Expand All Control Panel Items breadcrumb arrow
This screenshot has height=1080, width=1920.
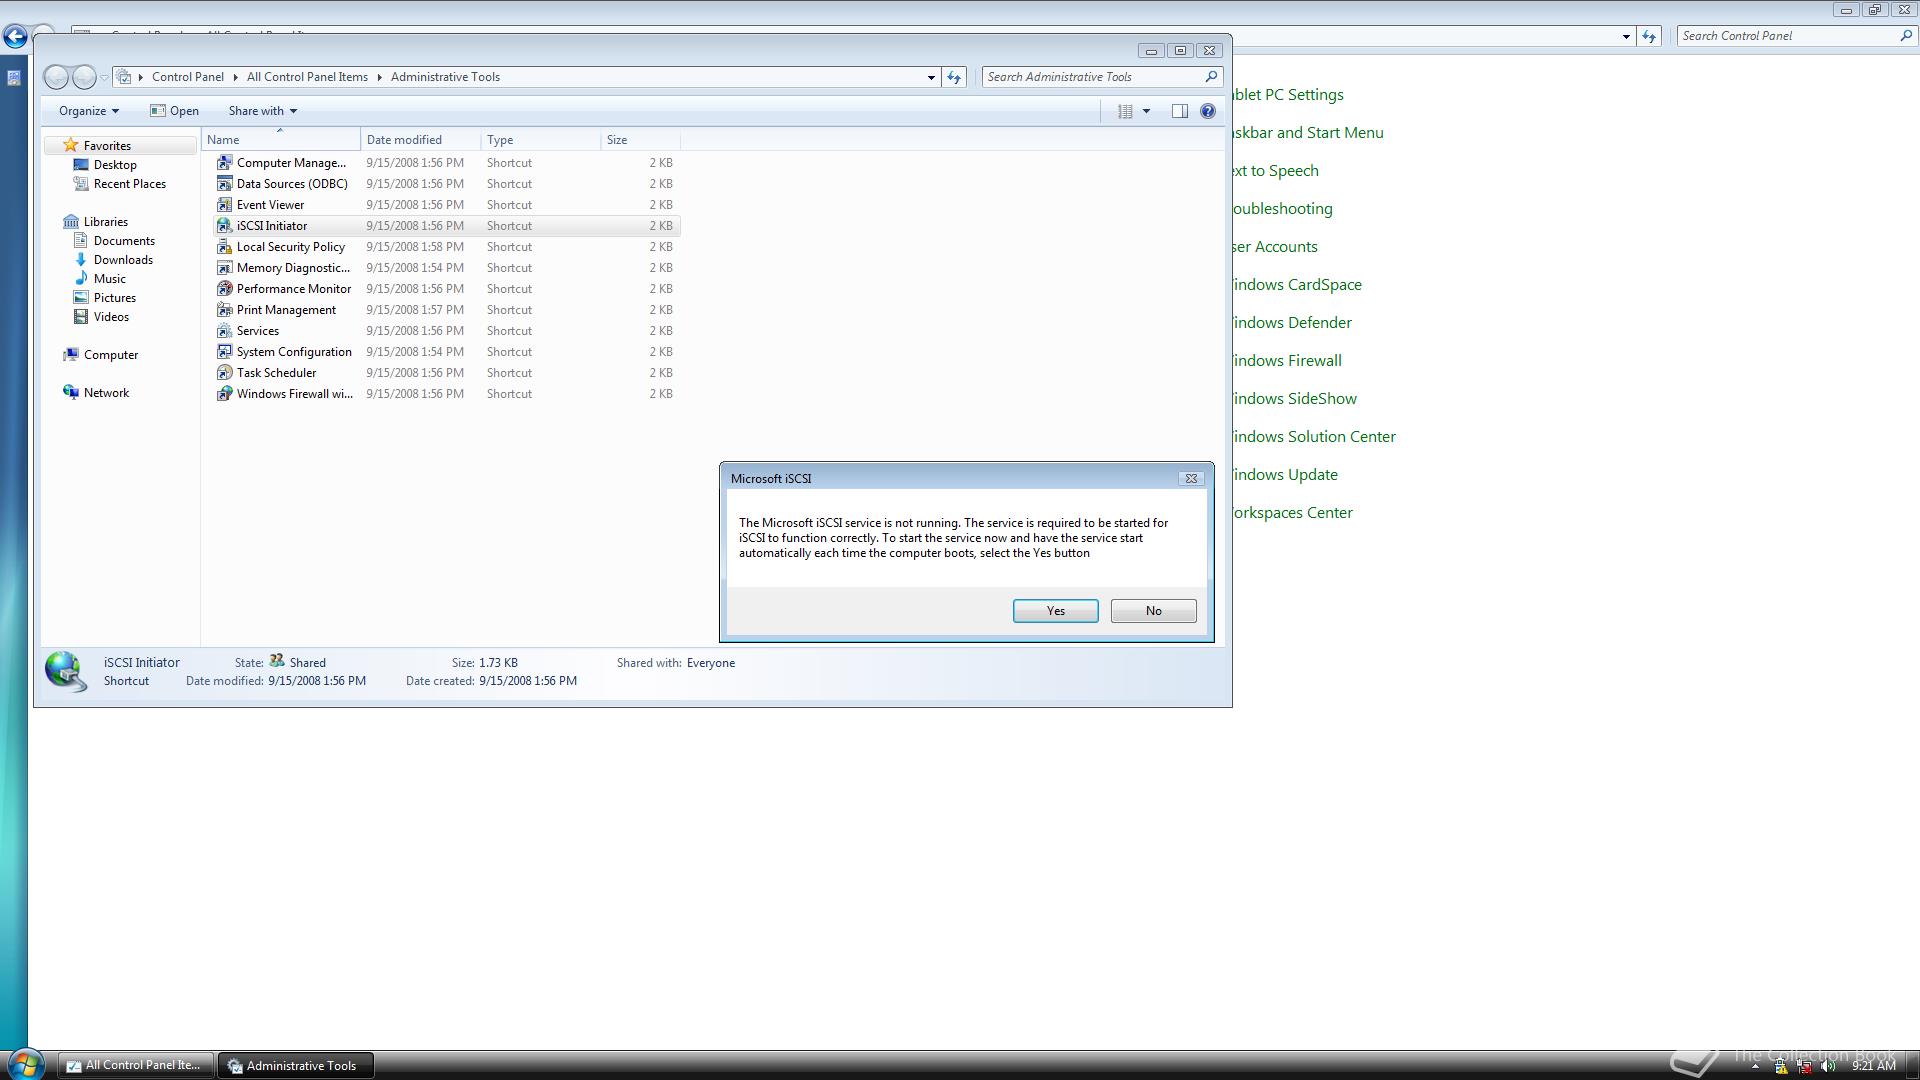(379, 77)
